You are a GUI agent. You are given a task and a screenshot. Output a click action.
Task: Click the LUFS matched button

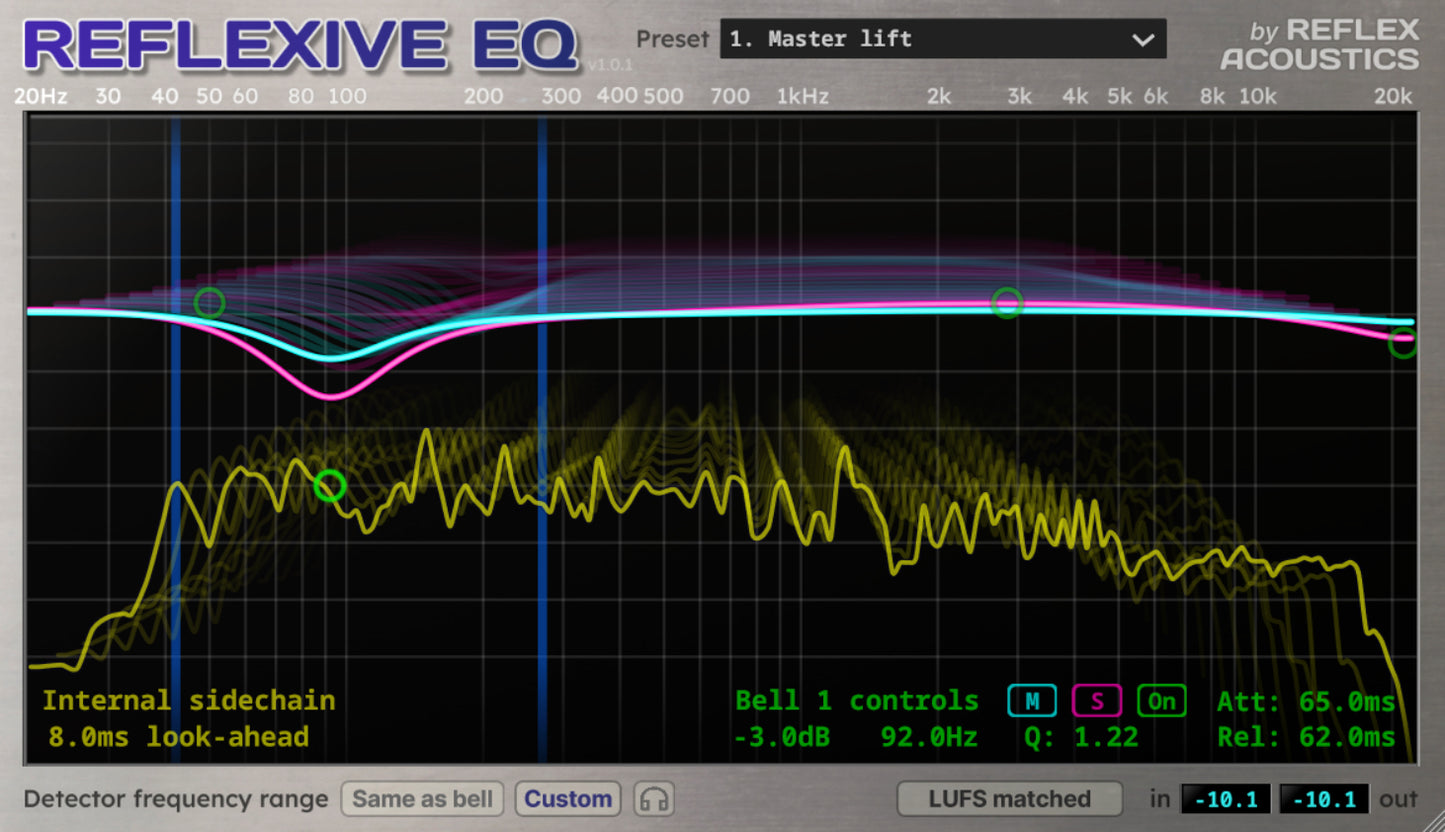(1009, 799)
